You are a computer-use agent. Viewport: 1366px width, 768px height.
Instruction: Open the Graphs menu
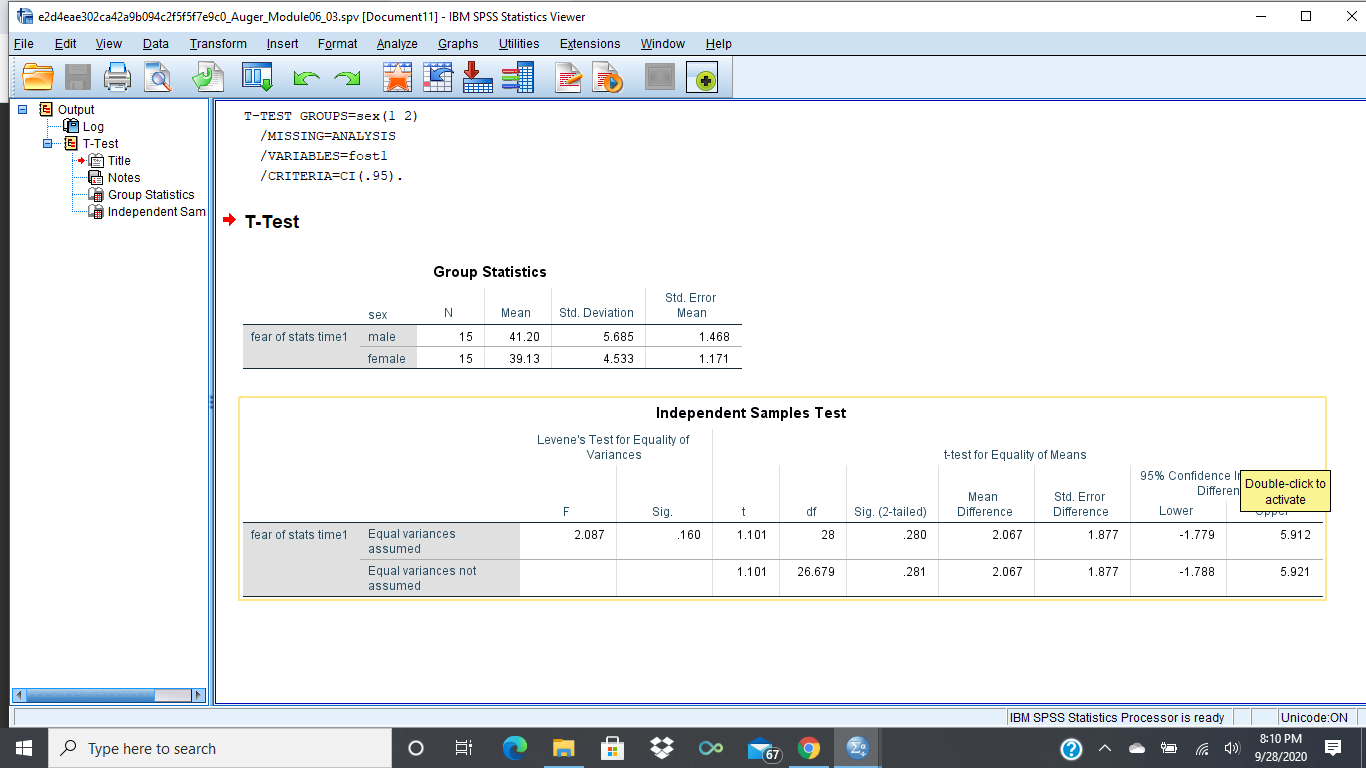pyautogui.click(x=457, y=43)
